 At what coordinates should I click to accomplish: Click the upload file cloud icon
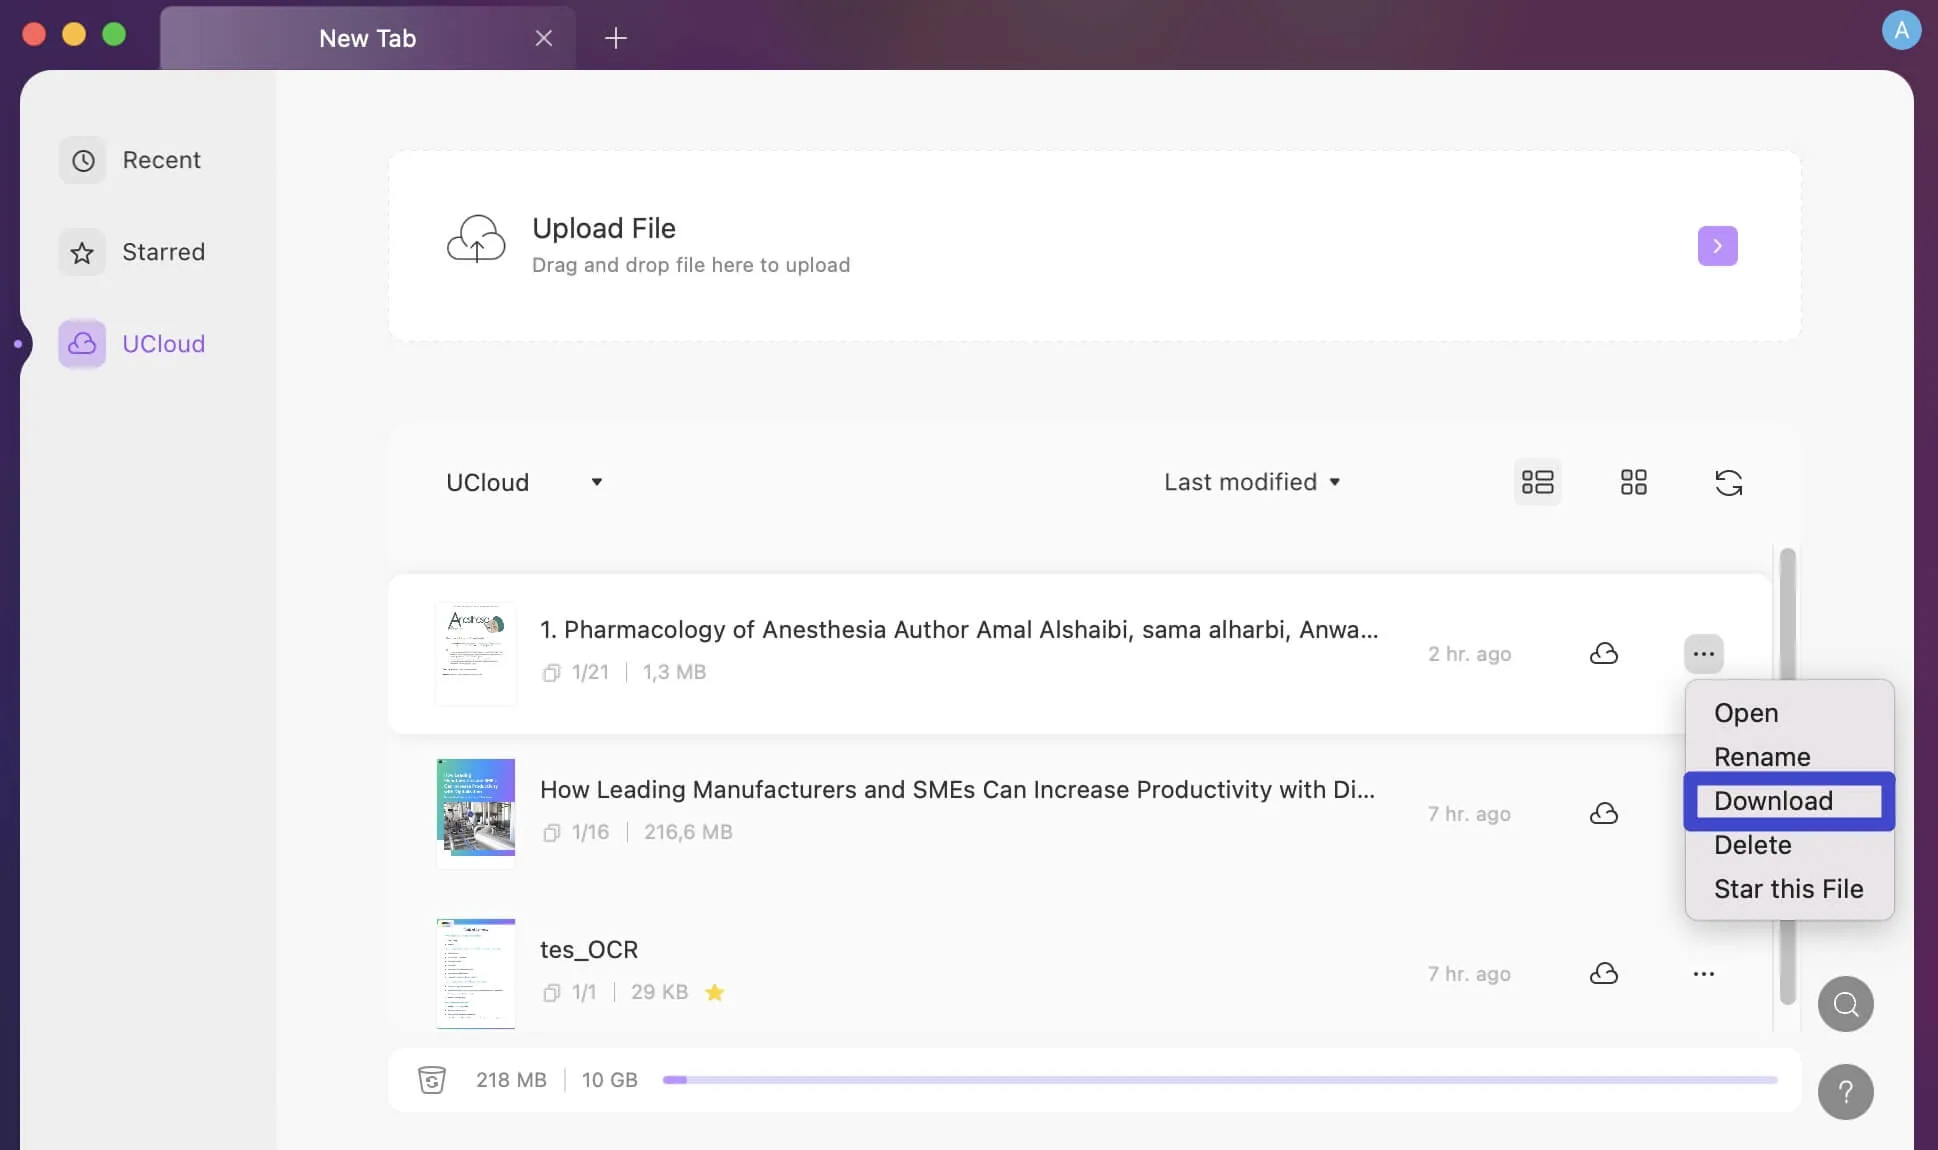click(474, 244)
